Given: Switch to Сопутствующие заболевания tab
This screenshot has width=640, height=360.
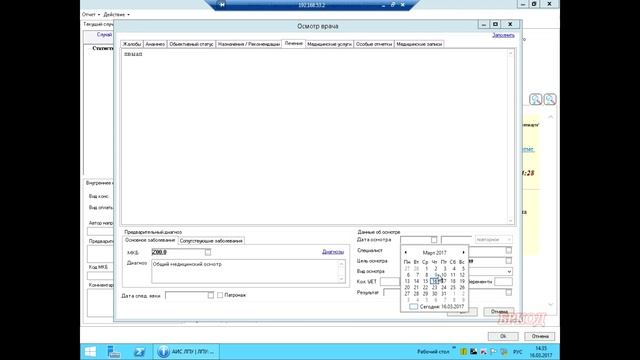Looking at the screenshot, I should (211, 241).
